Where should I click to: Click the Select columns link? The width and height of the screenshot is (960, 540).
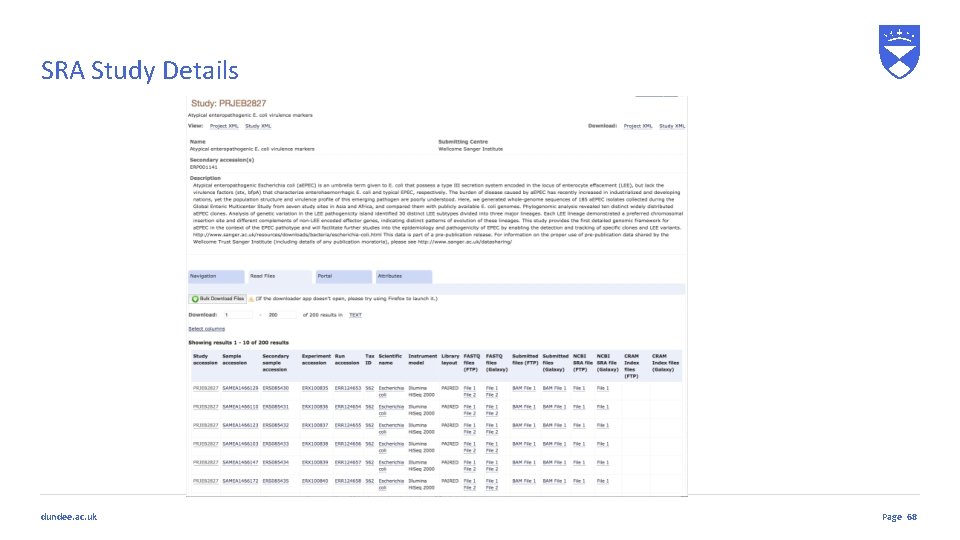[206, 329]
